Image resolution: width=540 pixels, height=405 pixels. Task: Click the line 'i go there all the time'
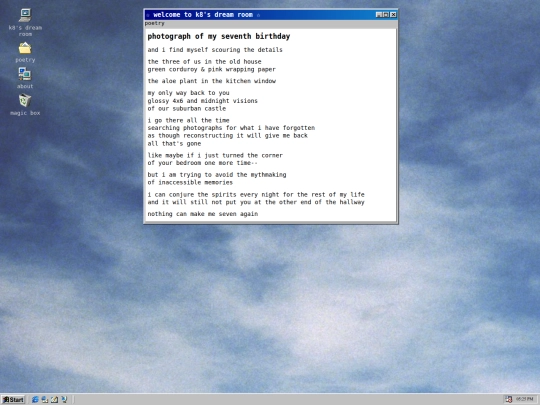click(x=188, y=121)
